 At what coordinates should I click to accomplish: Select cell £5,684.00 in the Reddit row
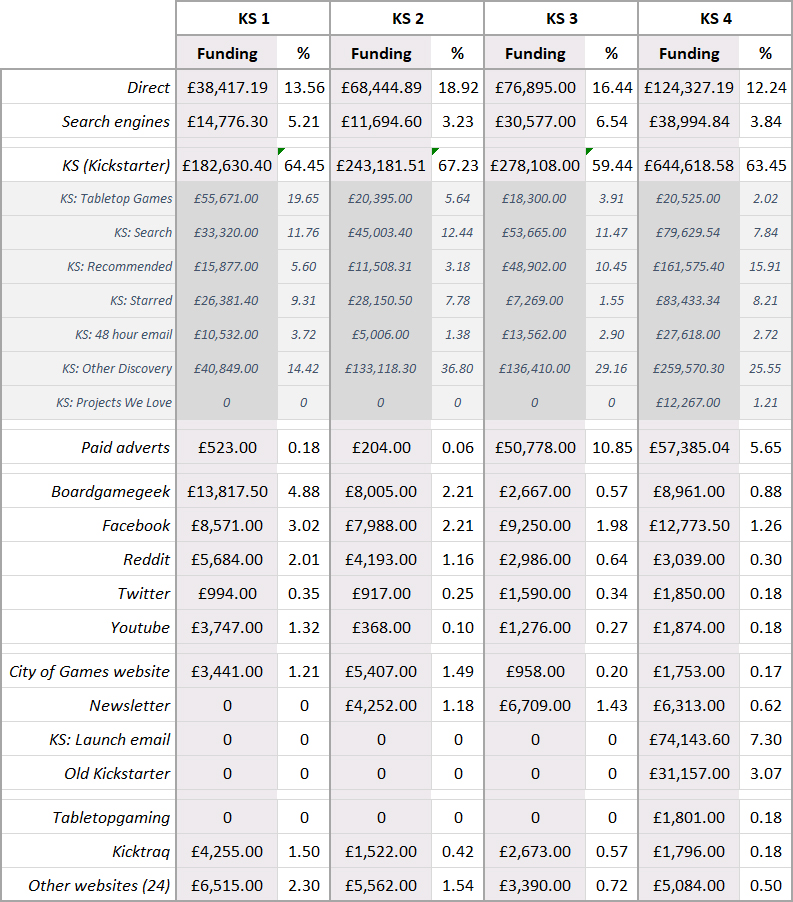click(227, 560)
